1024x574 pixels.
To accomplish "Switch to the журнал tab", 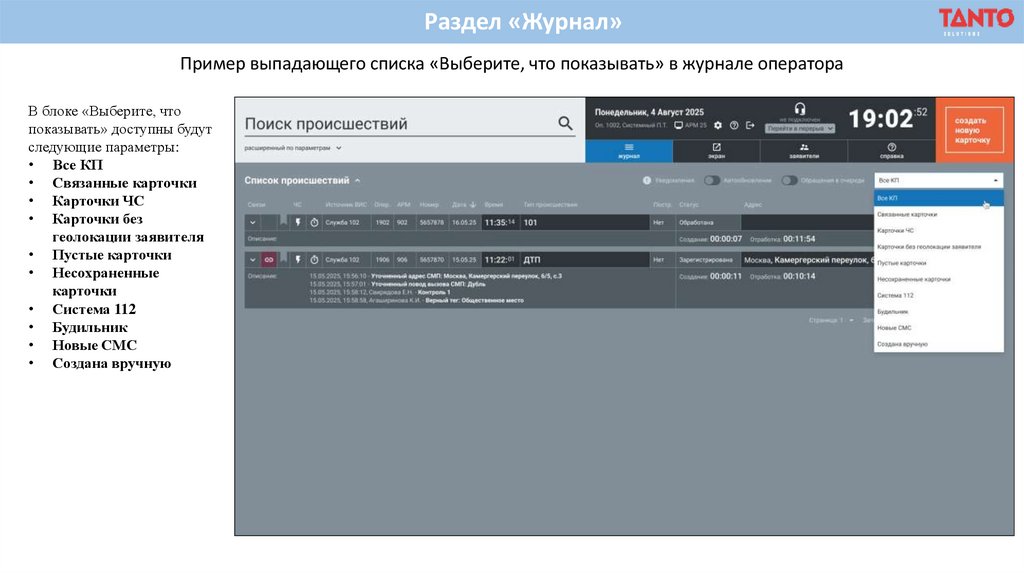I will 629,151.
